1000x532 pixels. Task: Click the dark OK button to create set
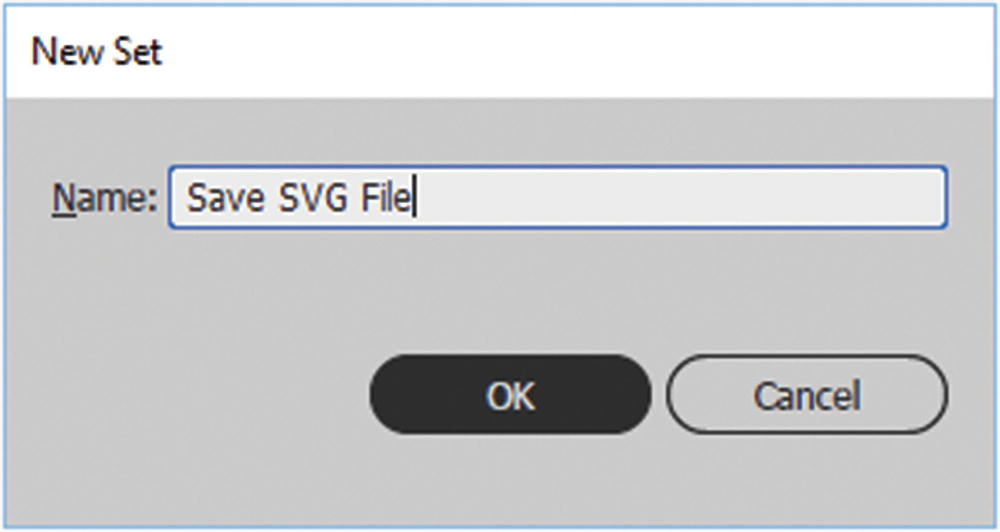point(510,395)
